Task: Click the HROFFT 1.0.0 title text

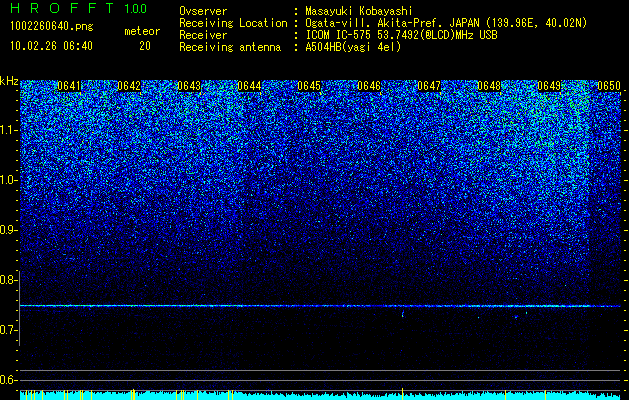Action: tap(79, 8)
